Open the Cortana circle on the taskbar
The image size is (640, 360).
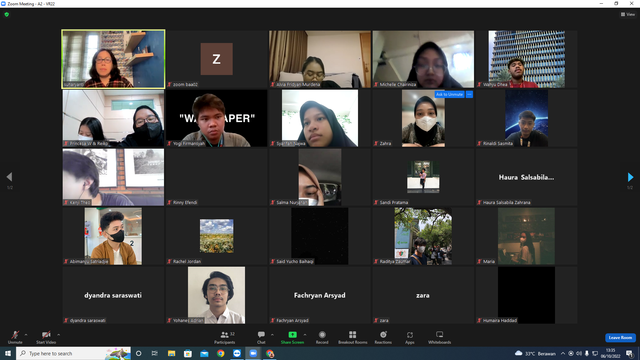pyautogui.click(x=138, y=353)
